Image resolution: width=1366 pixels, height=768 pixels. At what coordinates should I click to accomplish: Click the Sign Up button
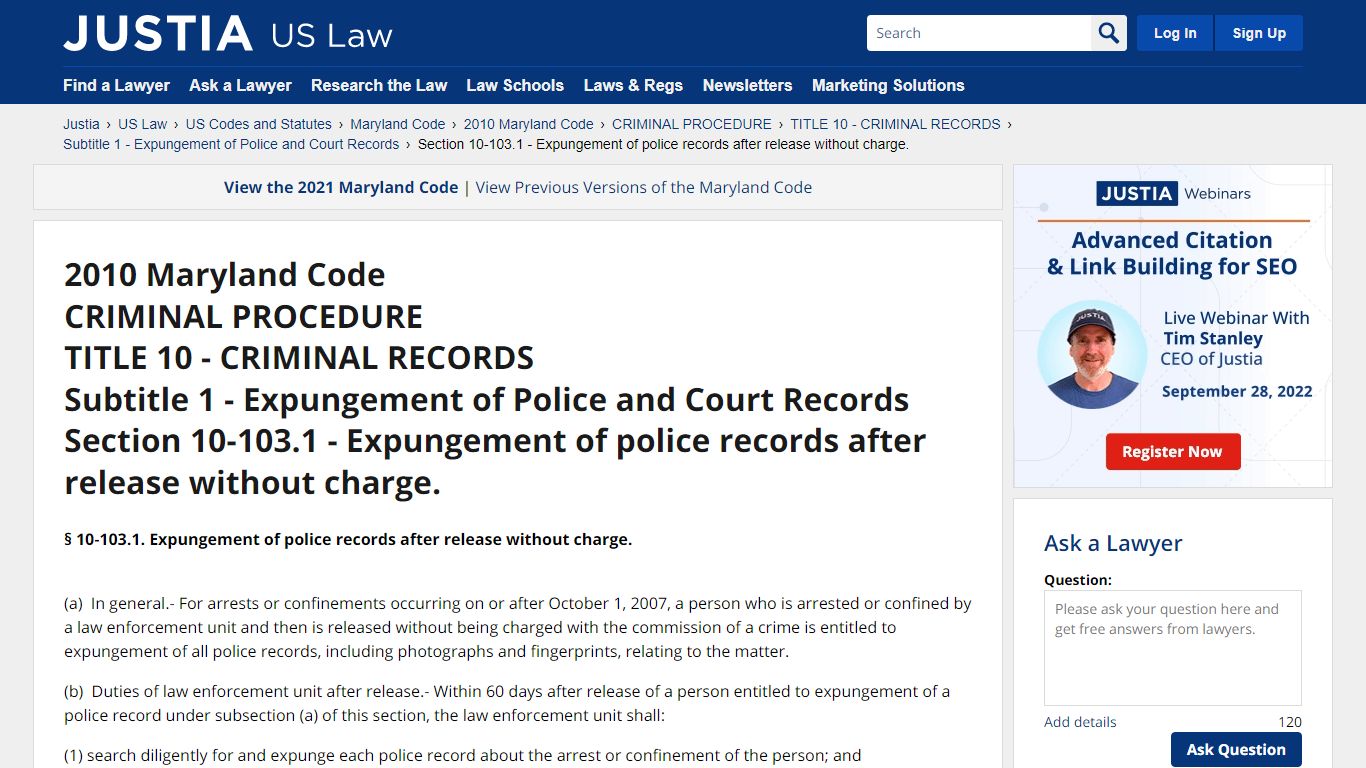pos(1259,33)
